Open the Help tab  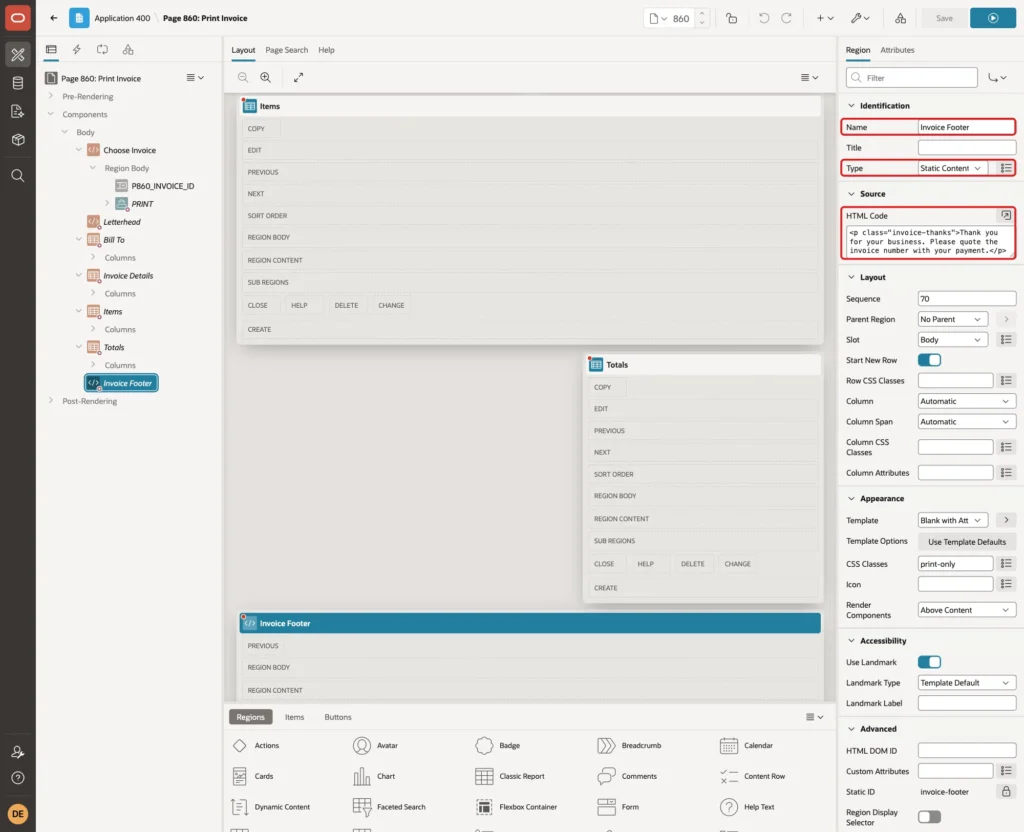point(327,50)
